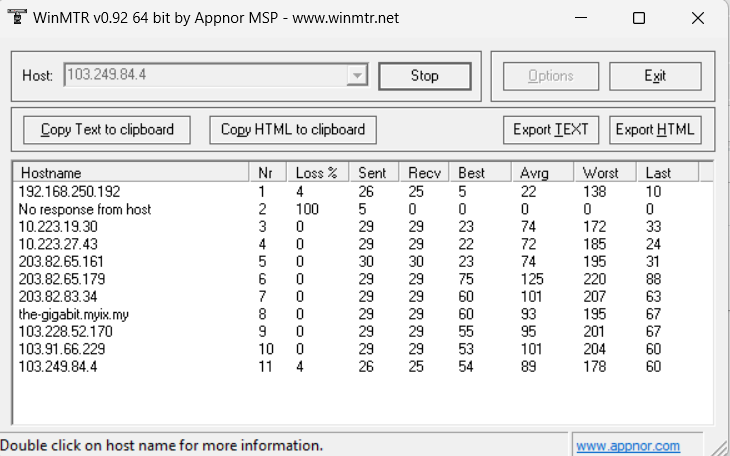This screenshot has height=456, width=730.
Task: Select the No response from host row
Action: click(x=85, y=209)
